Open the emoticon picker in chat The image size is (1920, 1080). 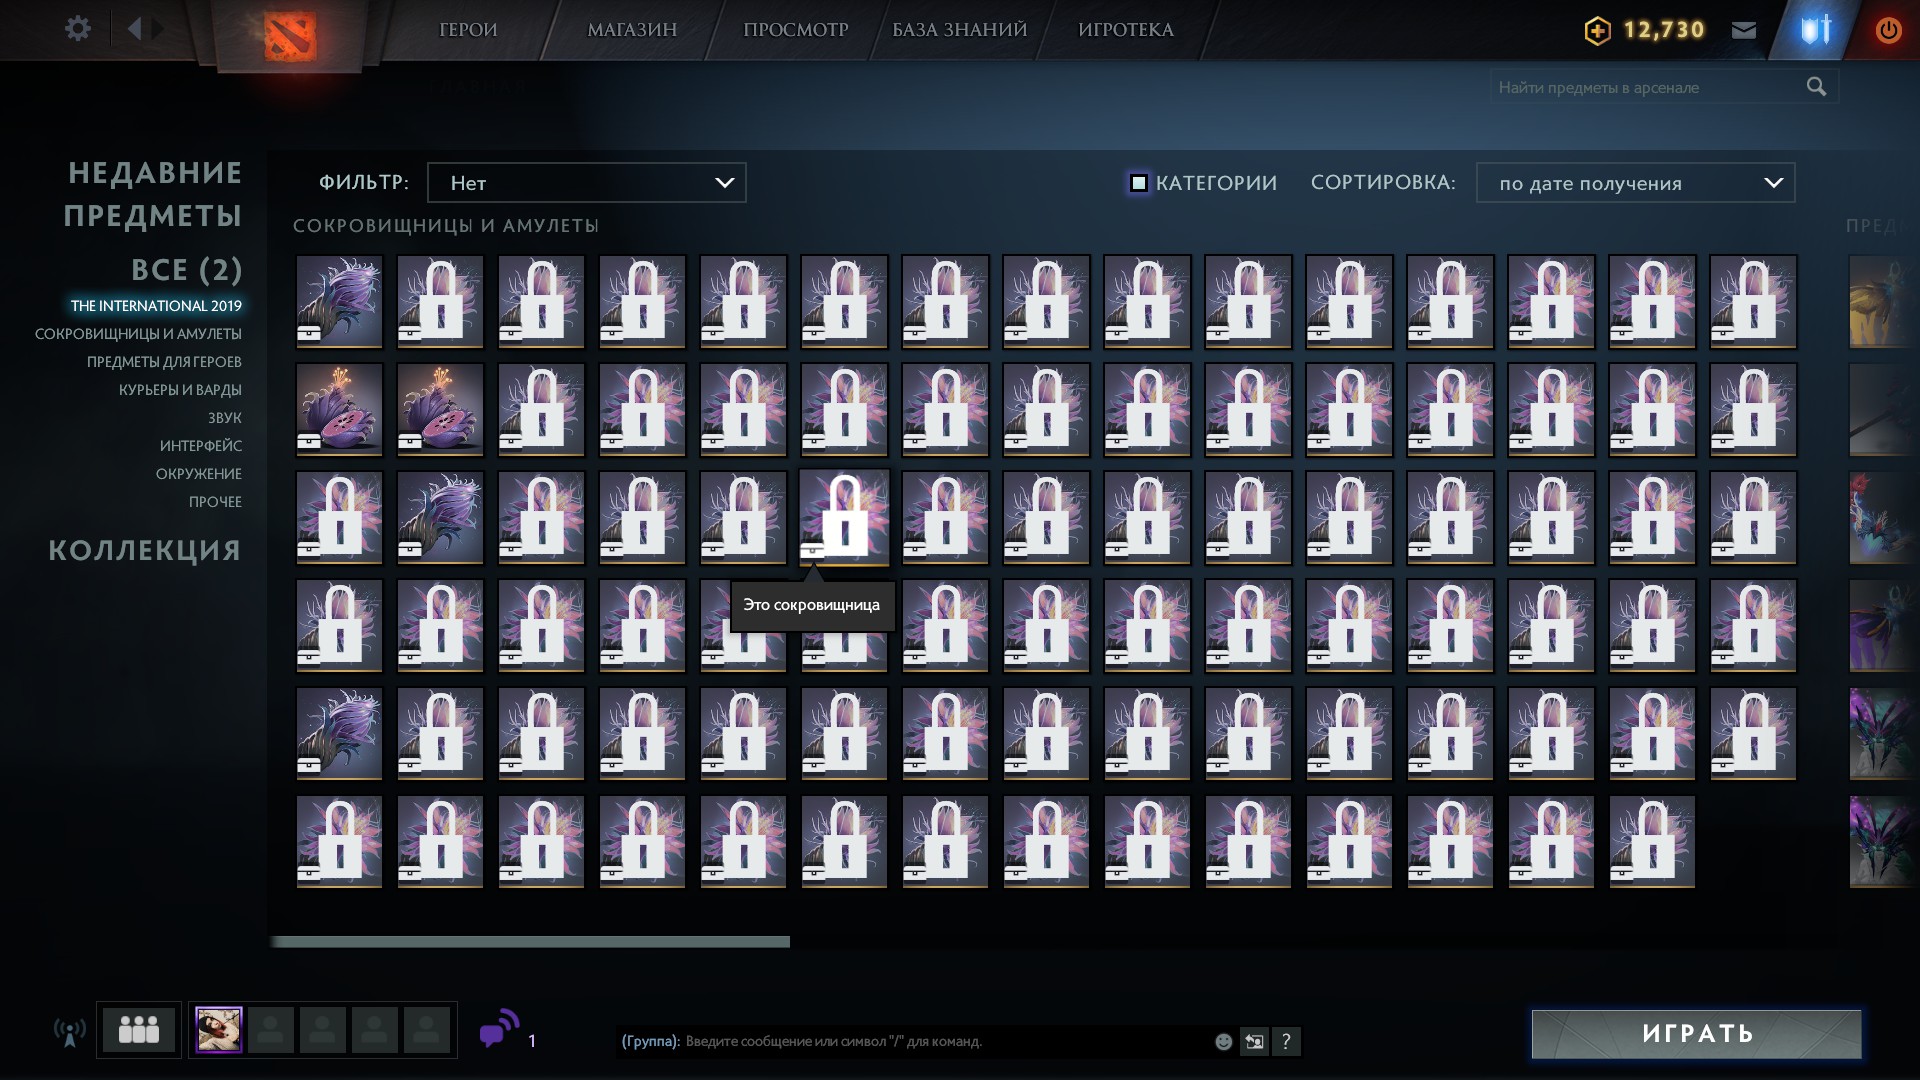1223,1042
